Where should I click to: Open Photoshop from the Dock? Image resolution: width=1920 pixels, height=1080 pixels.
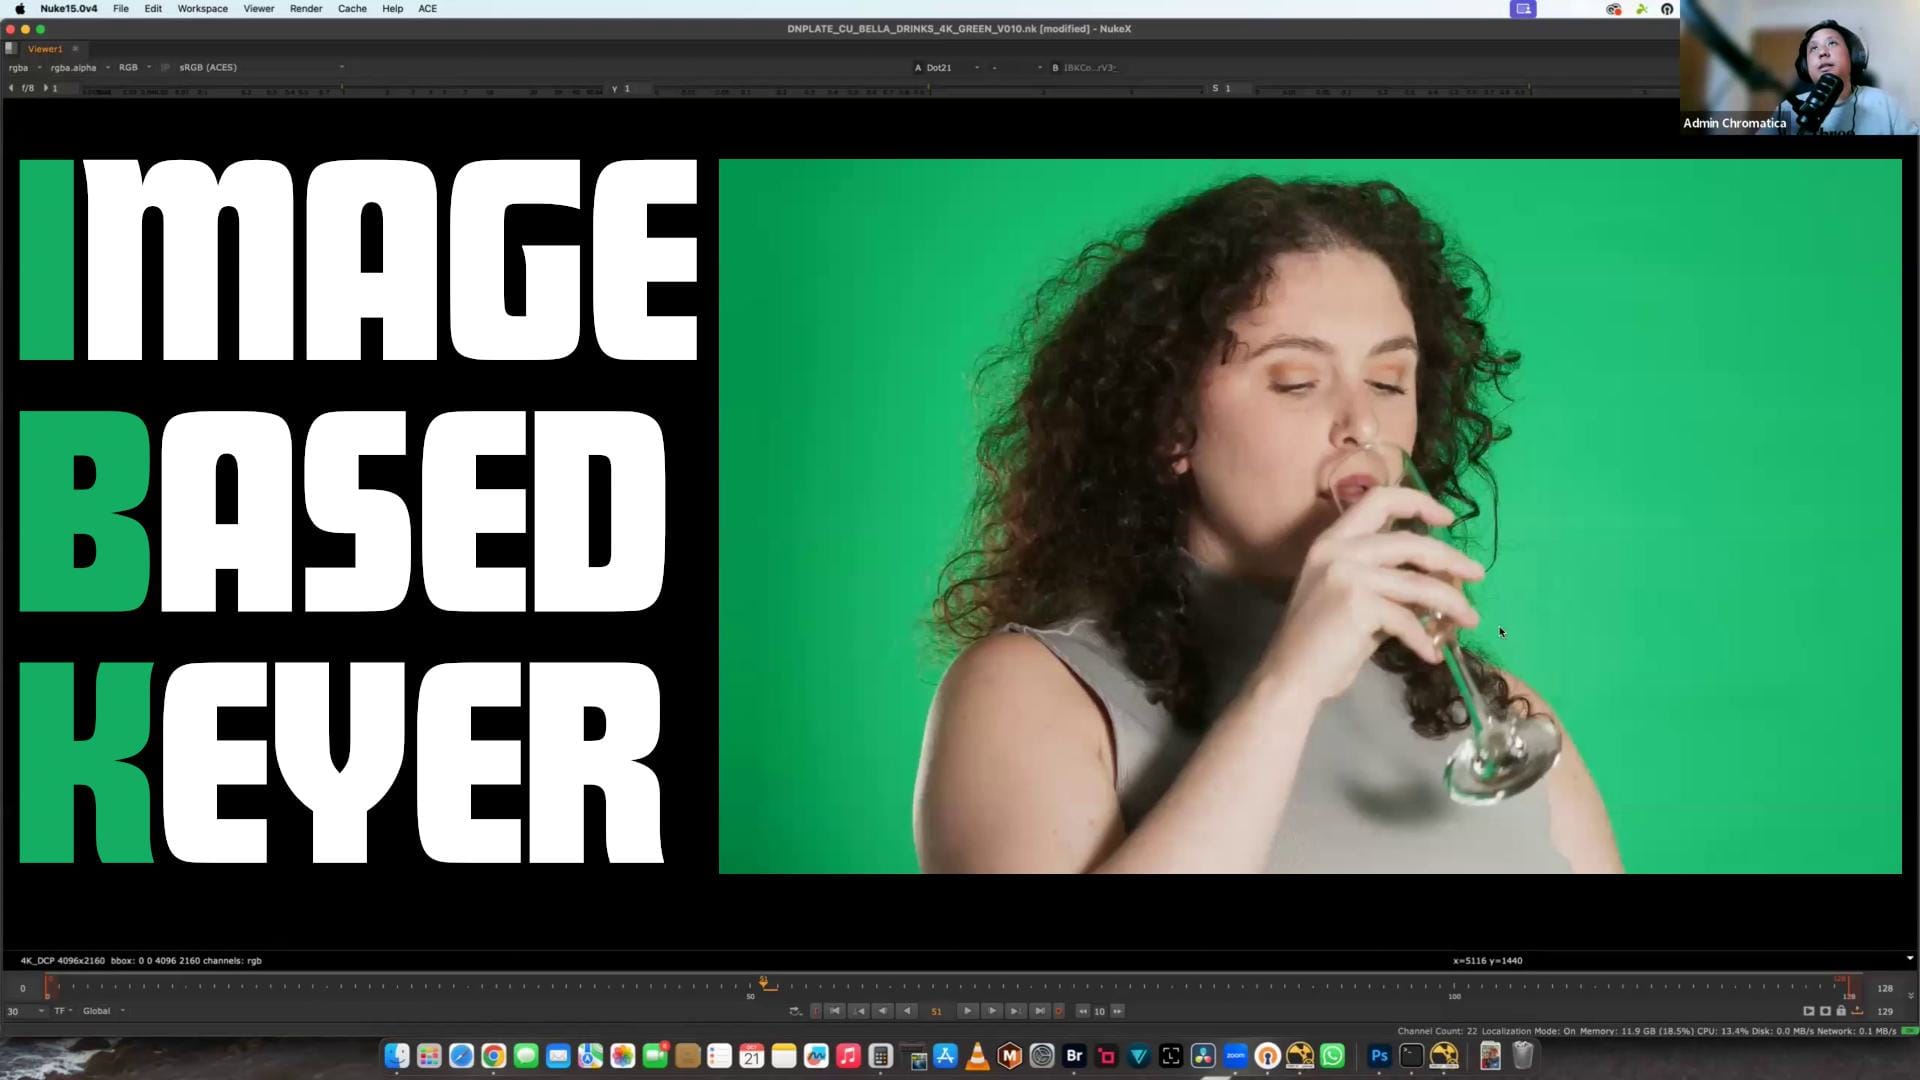(x=1379, y=1056)
